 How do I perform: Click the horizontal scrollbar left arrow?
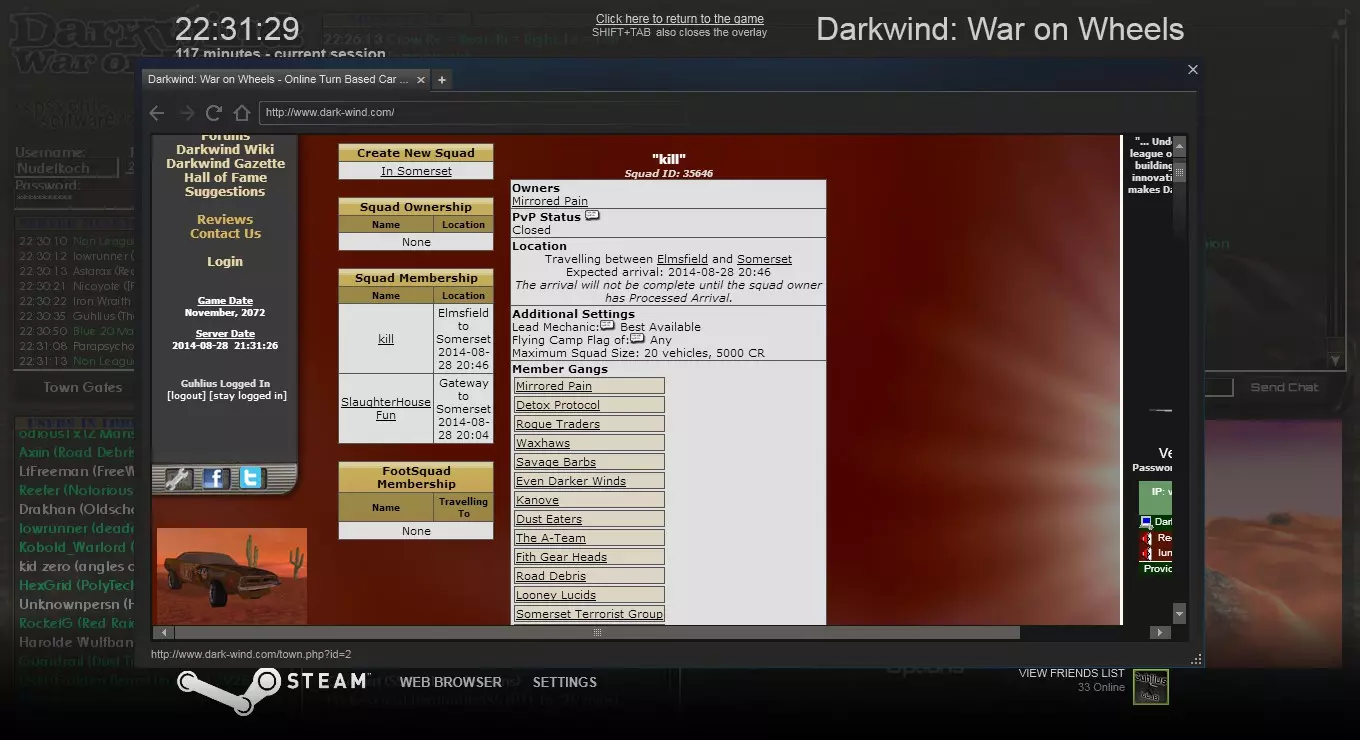[162, 633]
